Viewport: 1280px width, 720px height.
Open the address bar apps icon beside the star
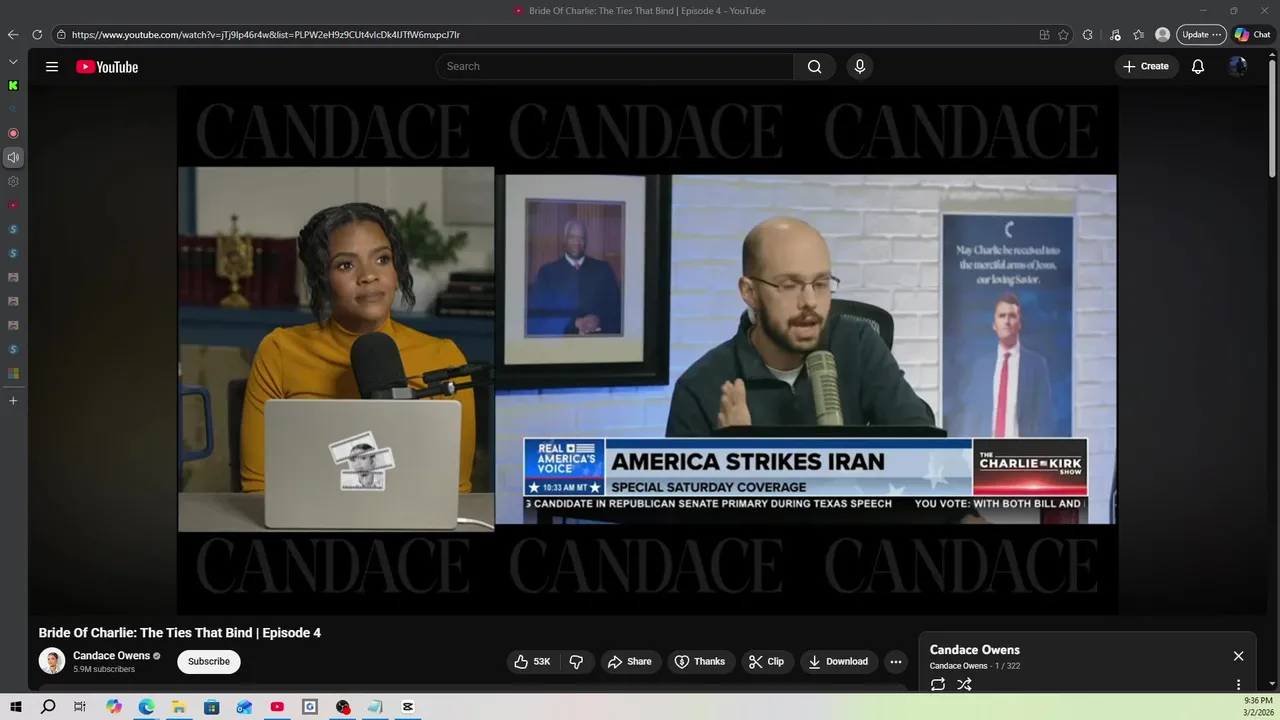click(x=1044, y=34)
